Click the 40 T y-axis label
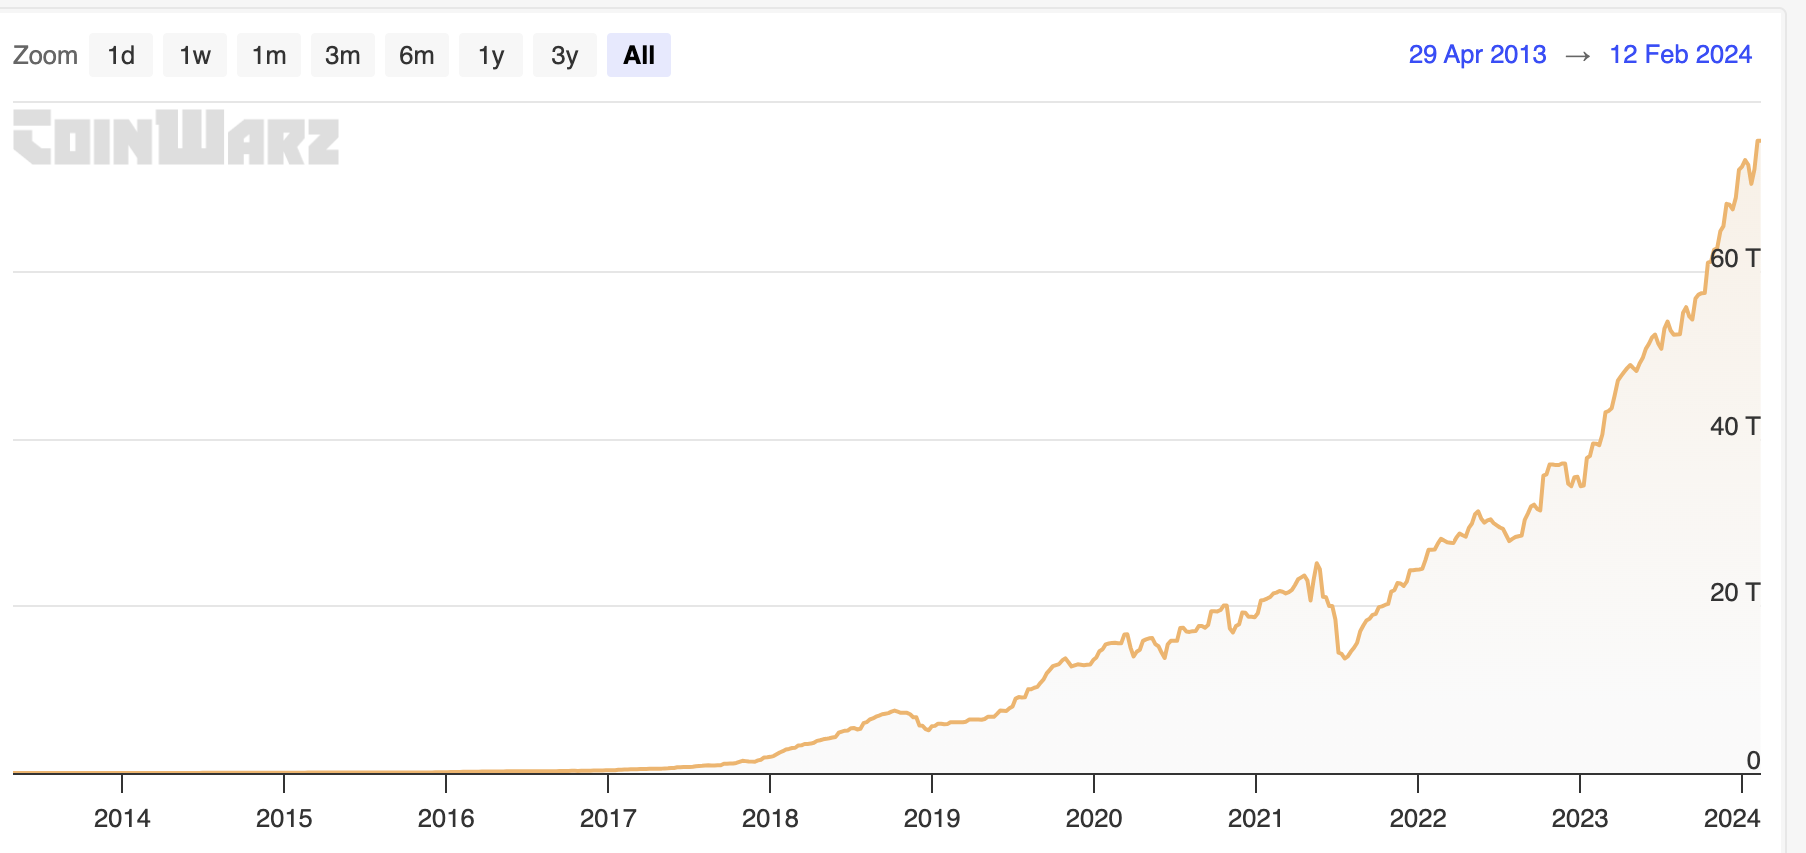Image resolution: width=1806 pixels, height=853 pixels. click(1735, 426)
